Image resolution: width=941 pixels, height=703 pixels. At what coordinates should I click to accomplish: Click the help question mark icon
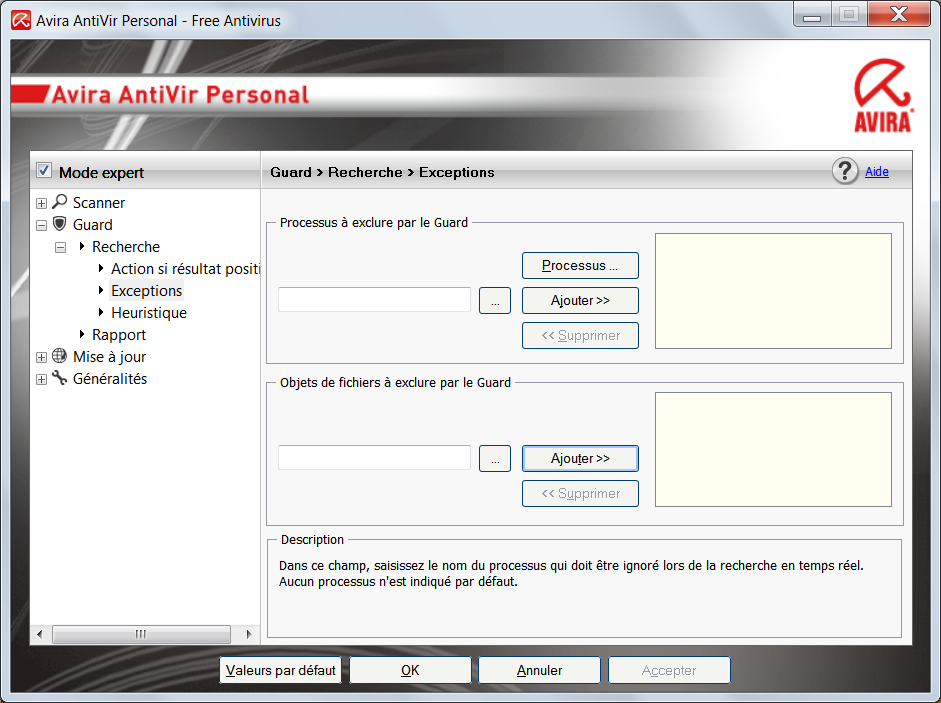pos(845,171)
